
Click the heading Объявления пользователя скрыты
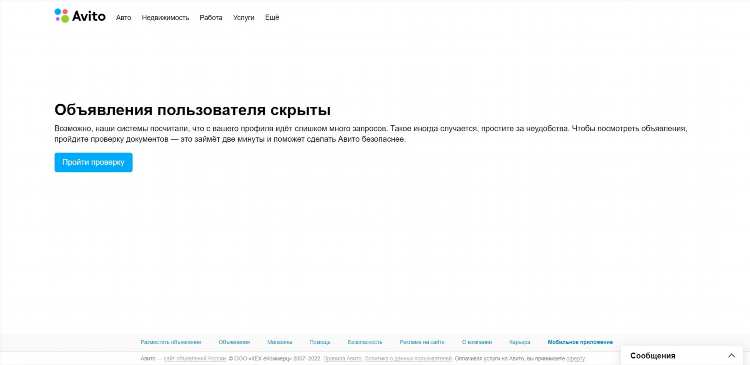click(192, 110)
